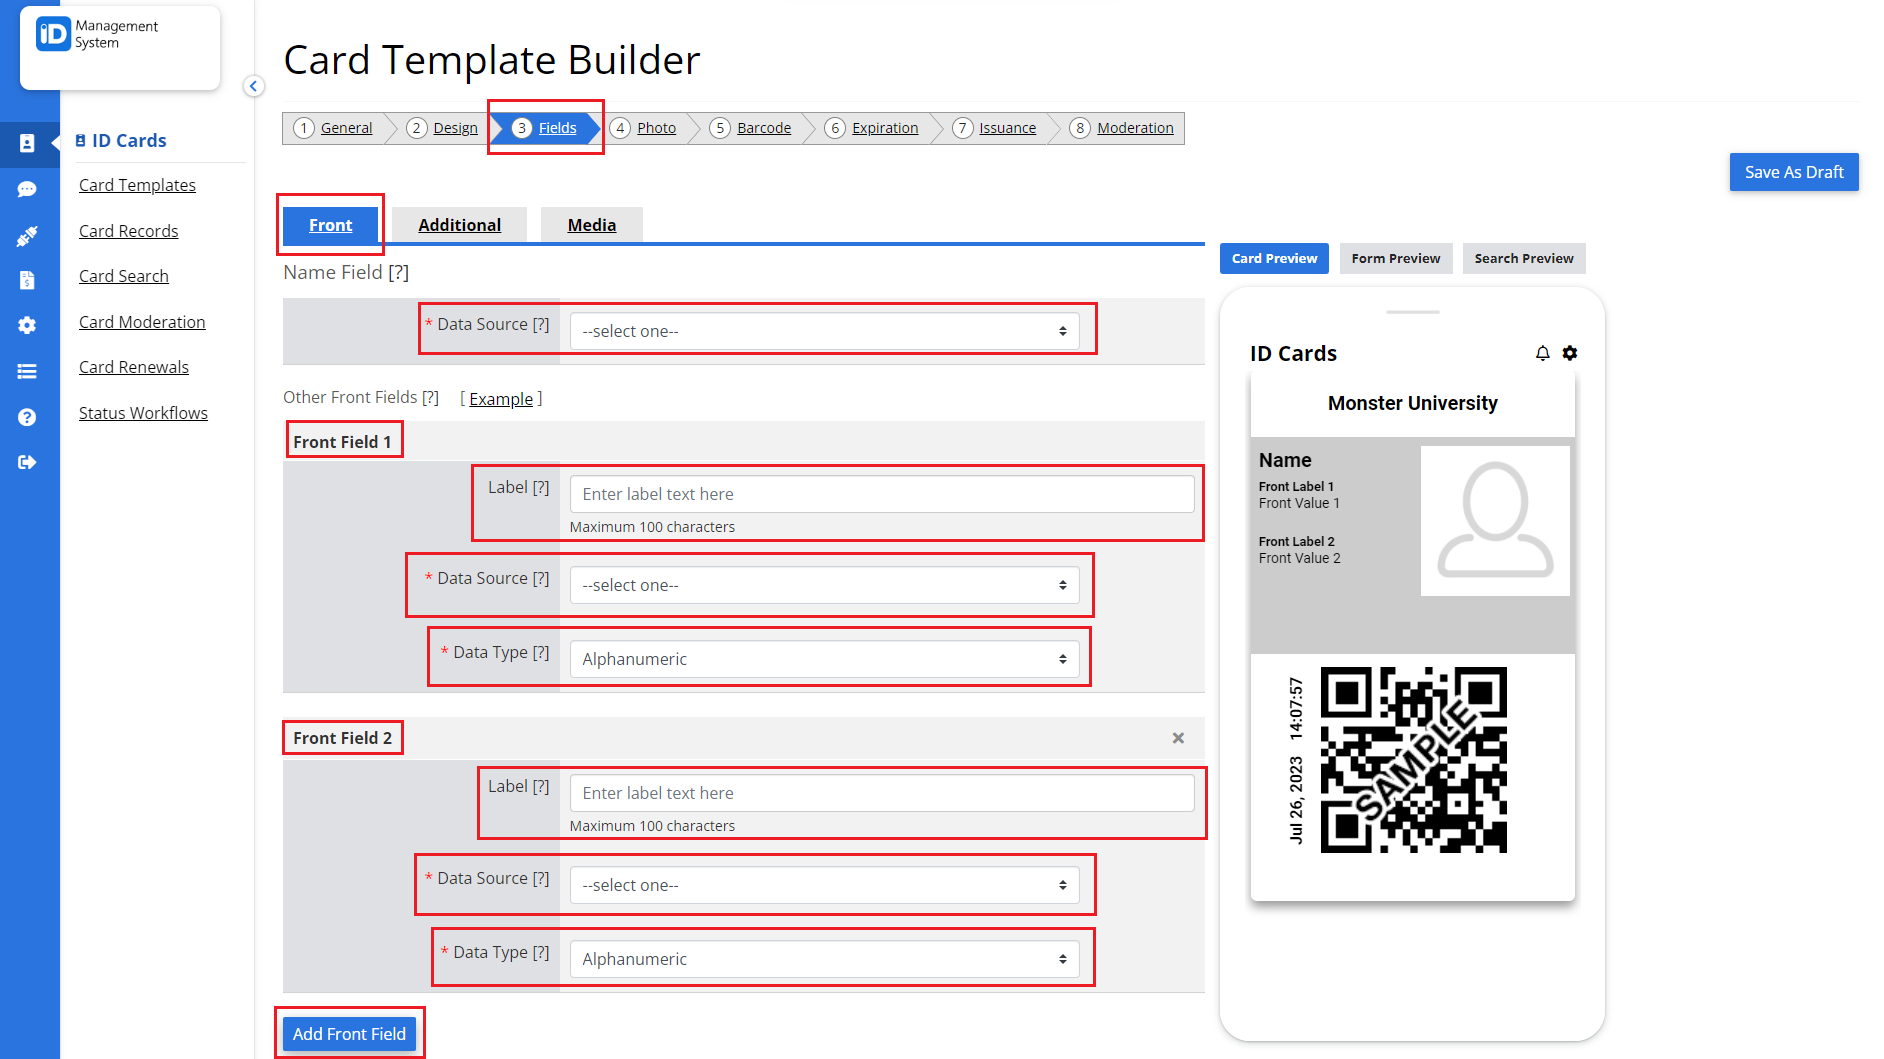
Task: Click the notification bell on the card preview
Action: point(1541,353)
